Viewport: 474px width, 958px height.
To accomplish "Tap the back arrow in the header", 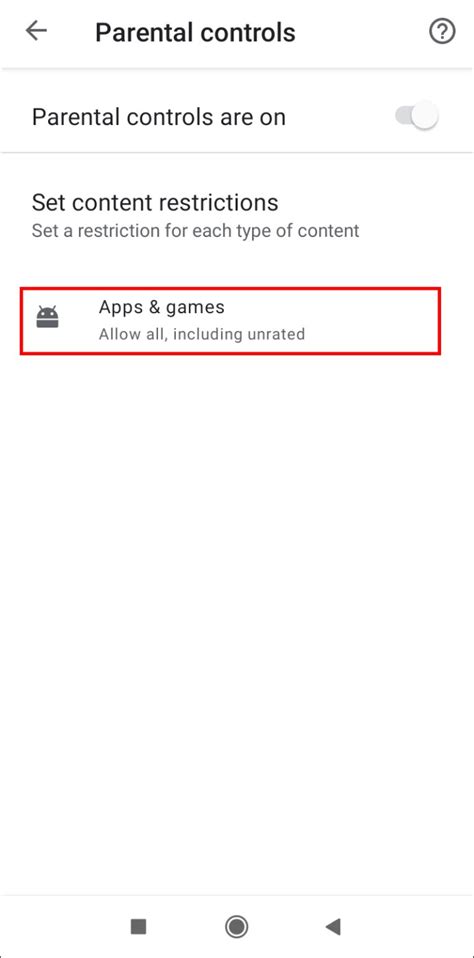I will click(36, 31).
